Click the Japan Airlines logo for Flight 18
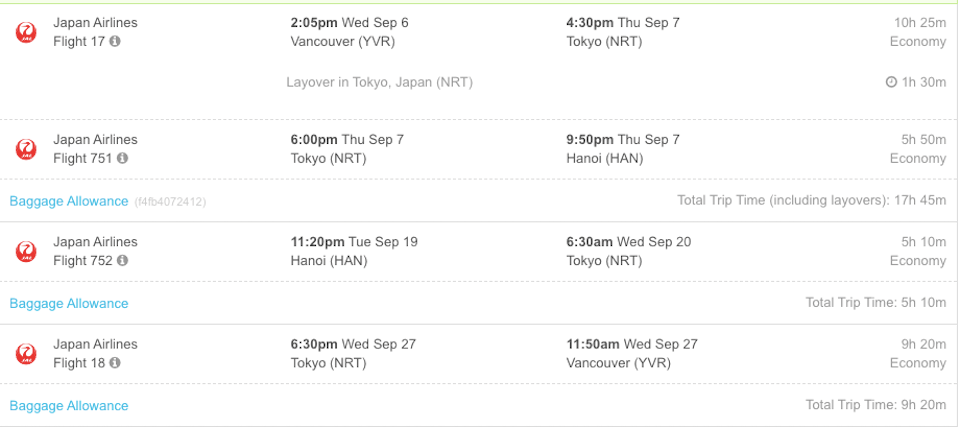 click(26, 353)
